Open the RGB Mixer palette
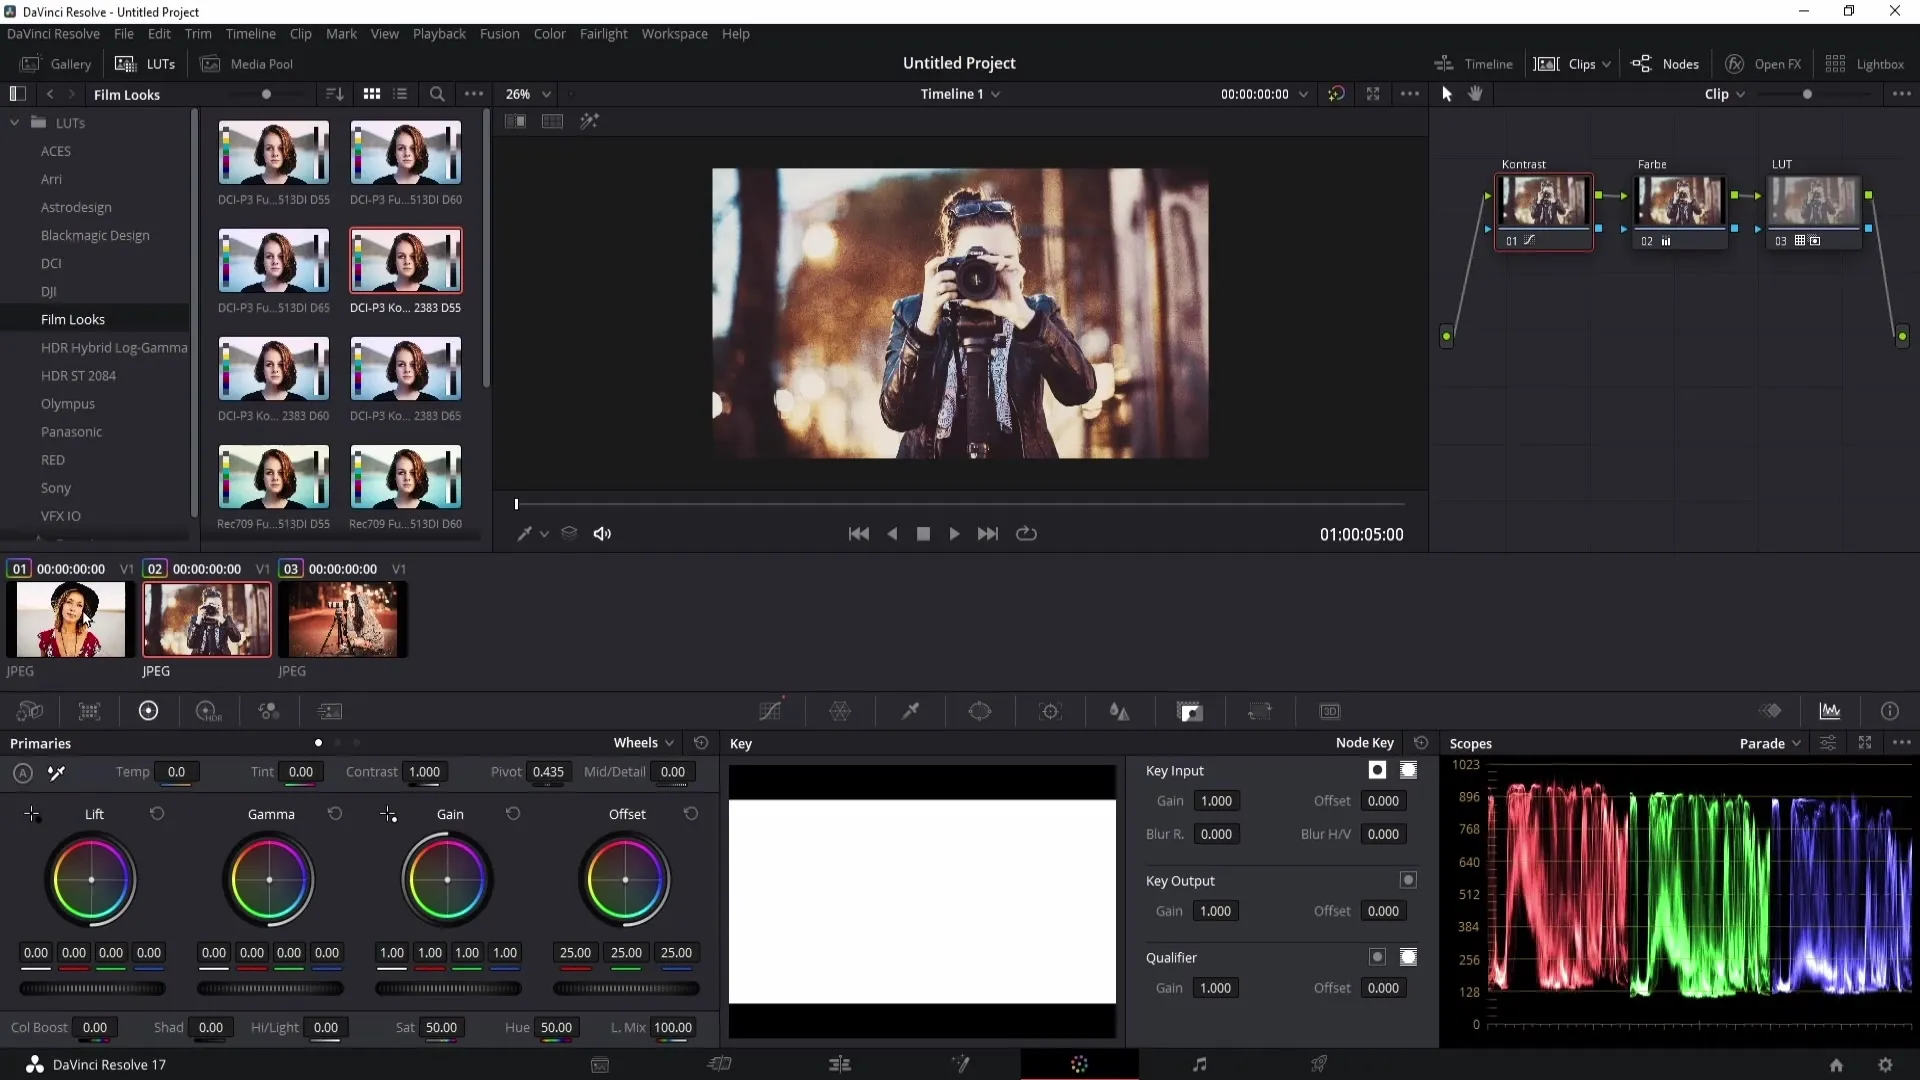The image size is (1920, 1080). click(268, 711)
